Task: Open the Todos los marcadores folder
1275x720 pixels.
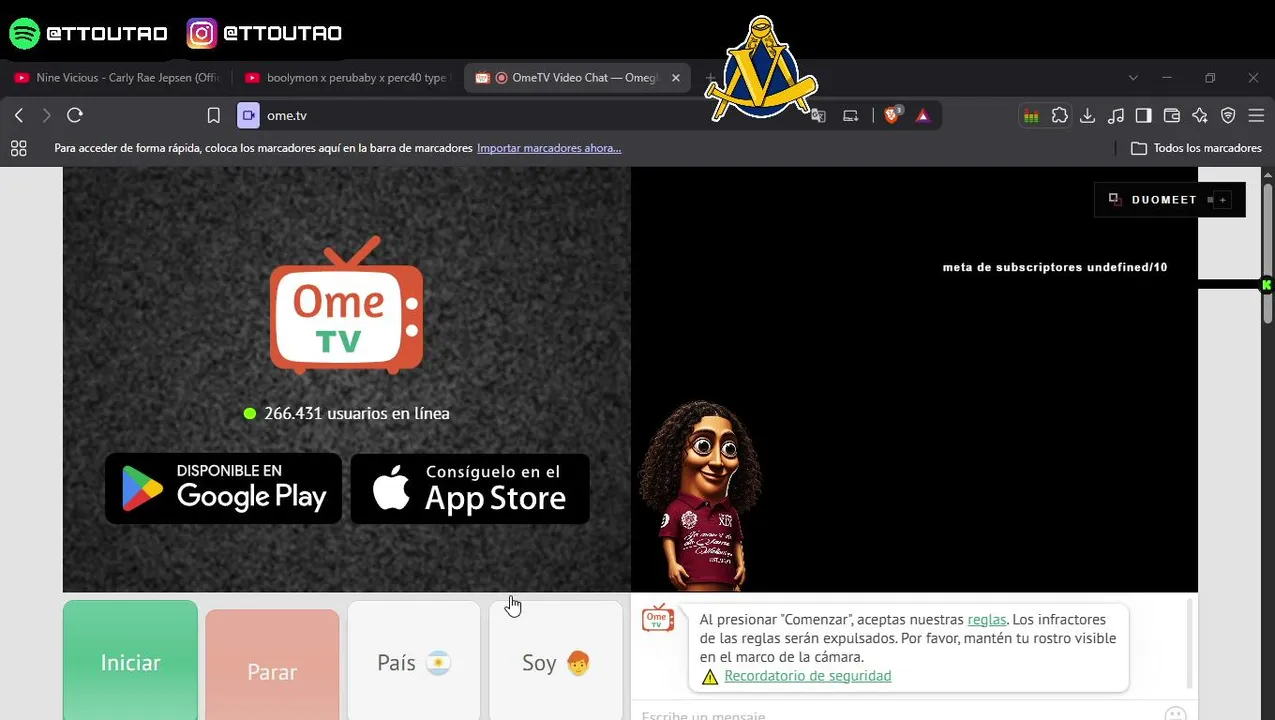Action: click(1196, 148)
